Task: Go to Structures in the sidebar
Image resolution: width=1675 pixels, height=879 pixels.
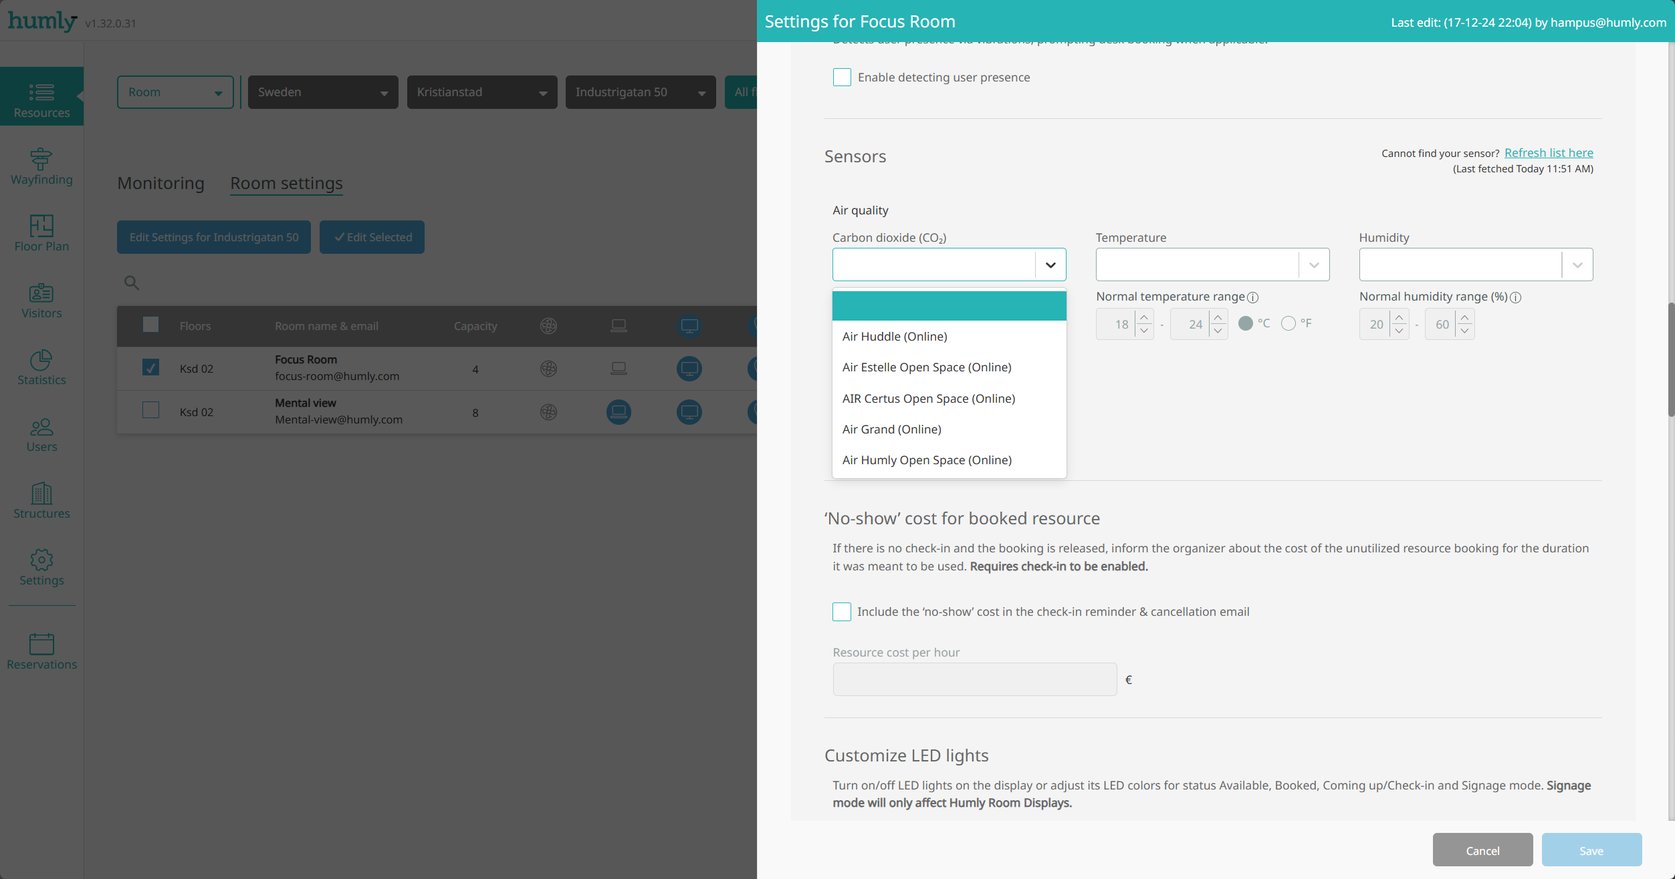Action: click(x=42, y=500)
